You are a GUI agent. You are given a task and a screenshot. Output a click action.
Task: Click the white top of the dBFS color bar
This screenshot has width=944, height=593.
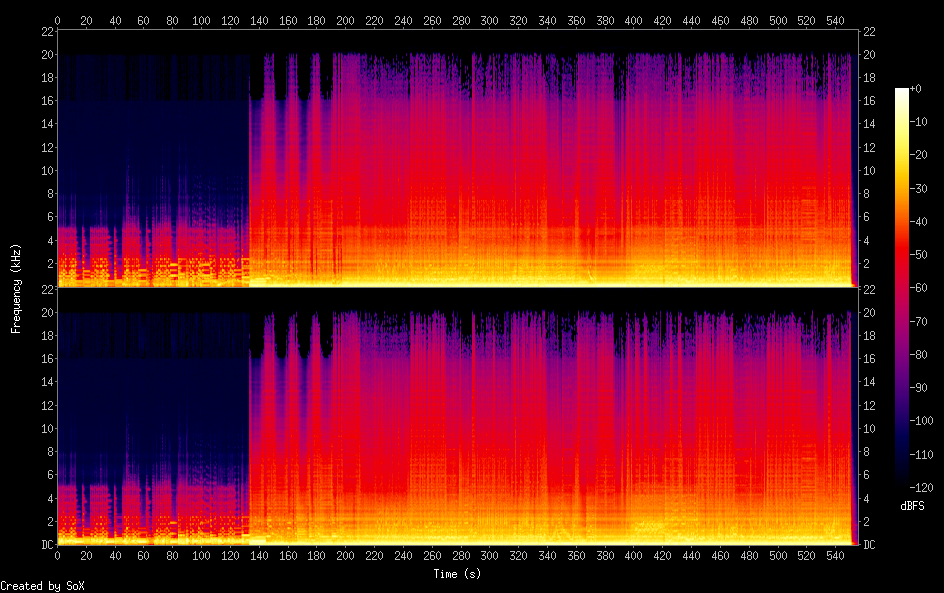coord(902,92)
